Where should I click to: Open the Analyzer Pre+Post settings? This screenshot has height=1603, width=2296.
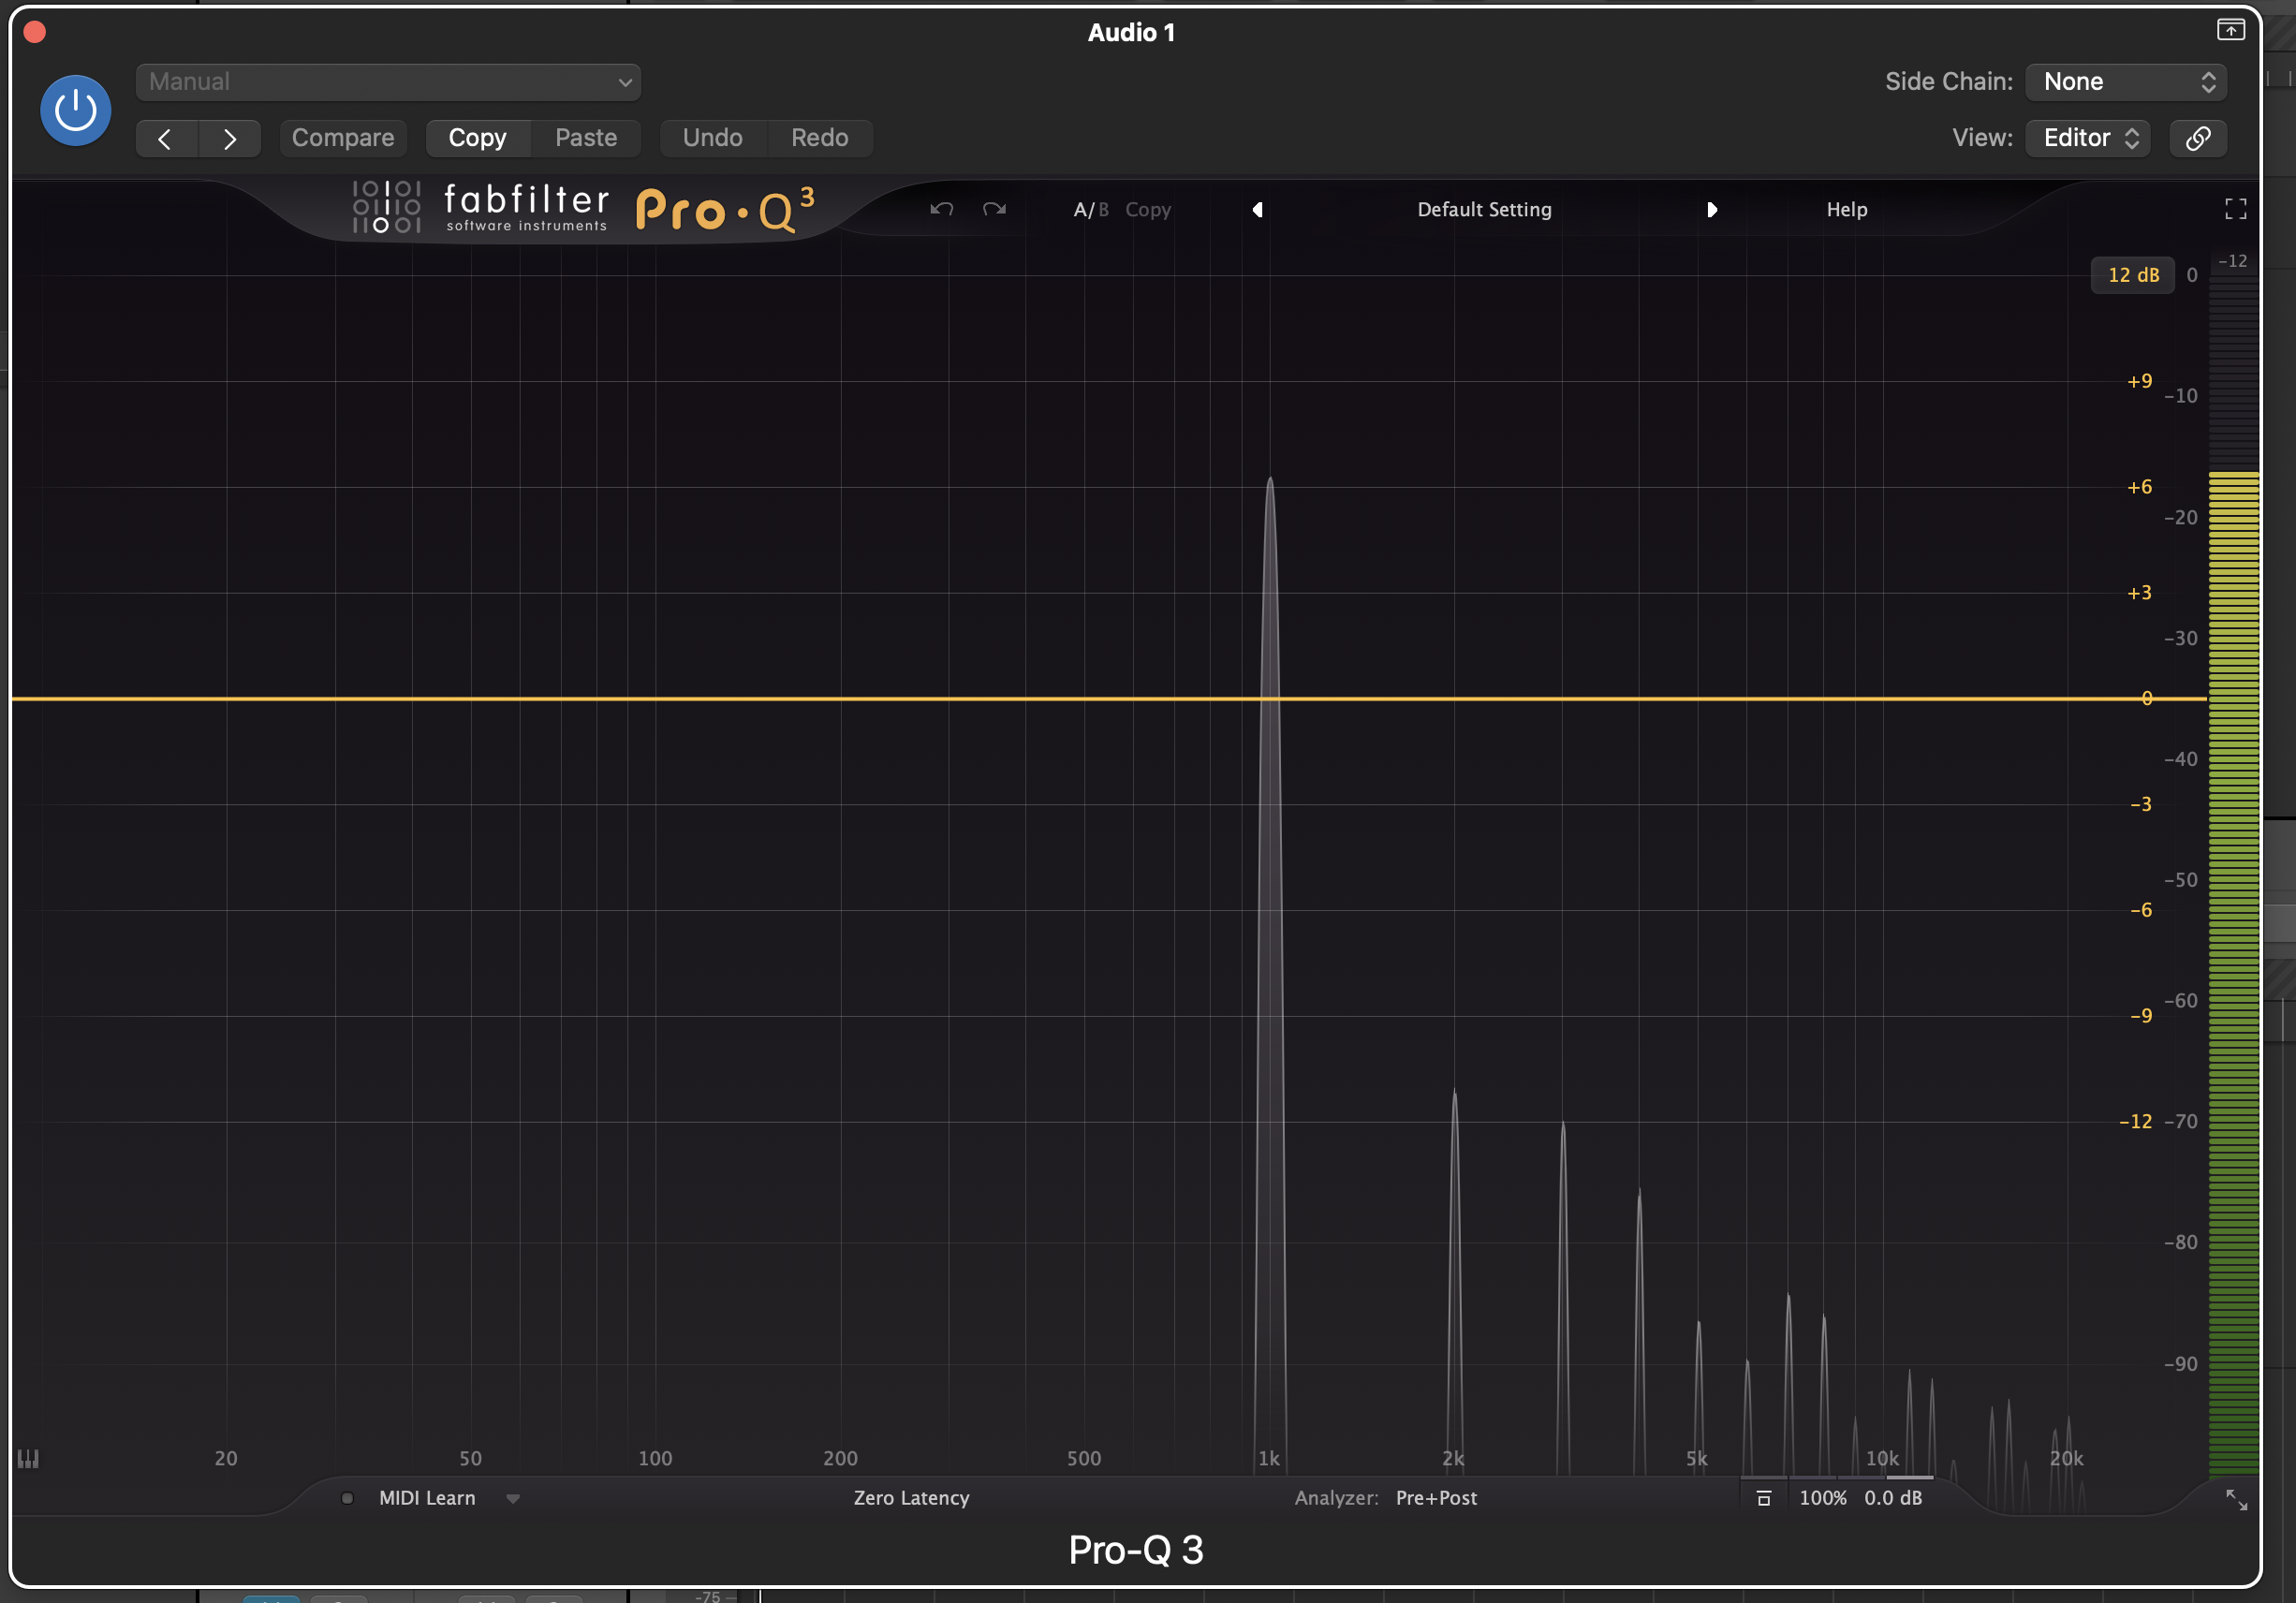pos(1385,1498)
